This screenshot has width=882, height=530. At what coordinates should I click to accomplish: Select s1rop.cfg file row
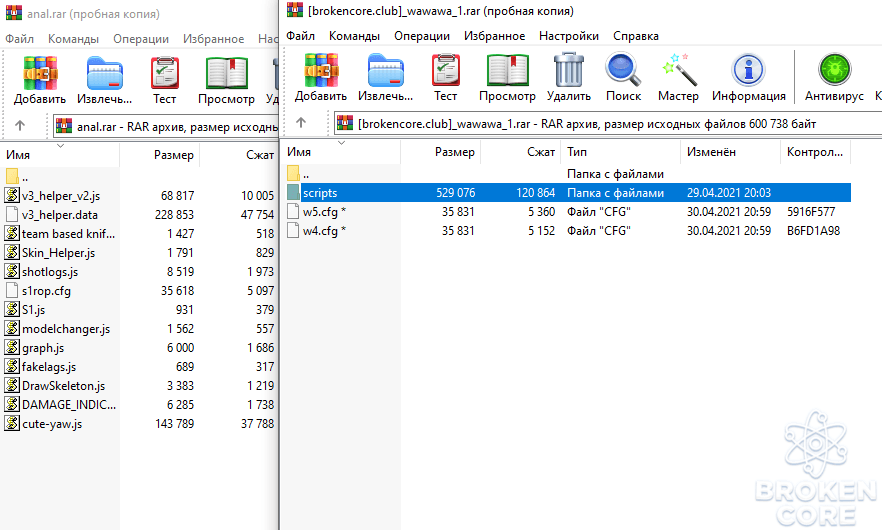click(x=139, y=290)
